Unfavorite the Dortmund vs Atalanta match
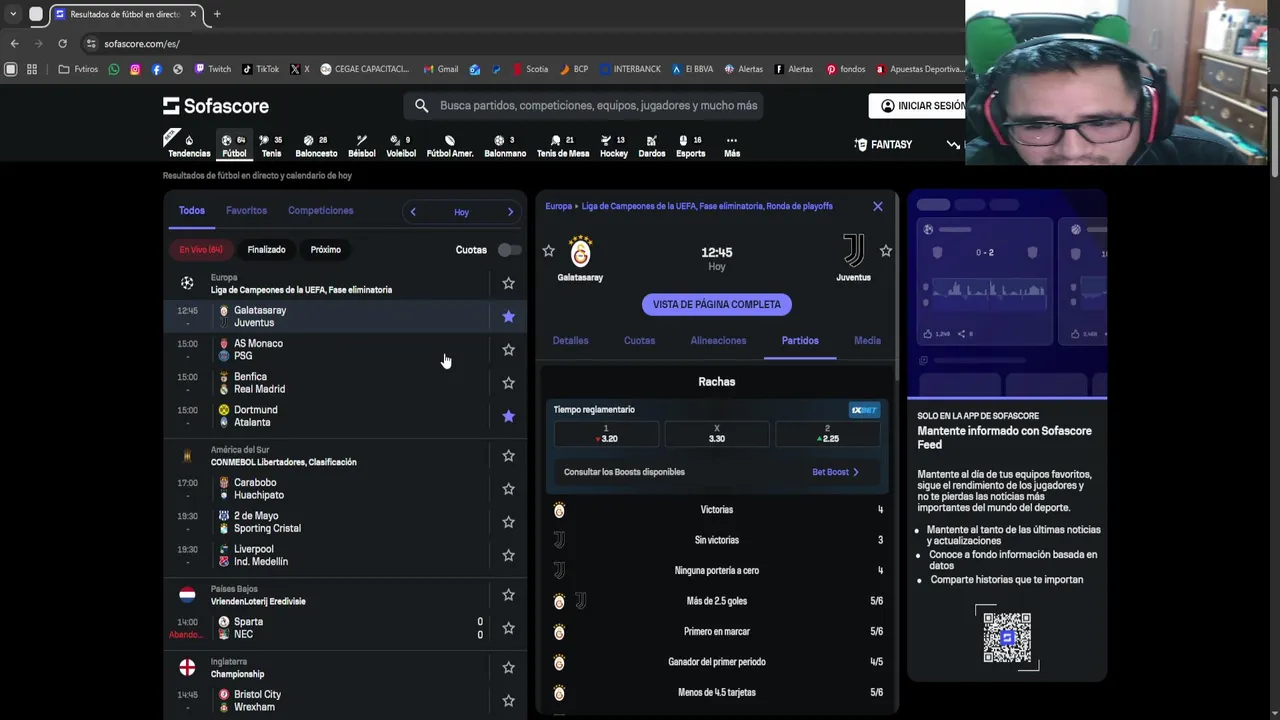The width and height of the screenshot is (1280, 720). click(x=508, y=416)
